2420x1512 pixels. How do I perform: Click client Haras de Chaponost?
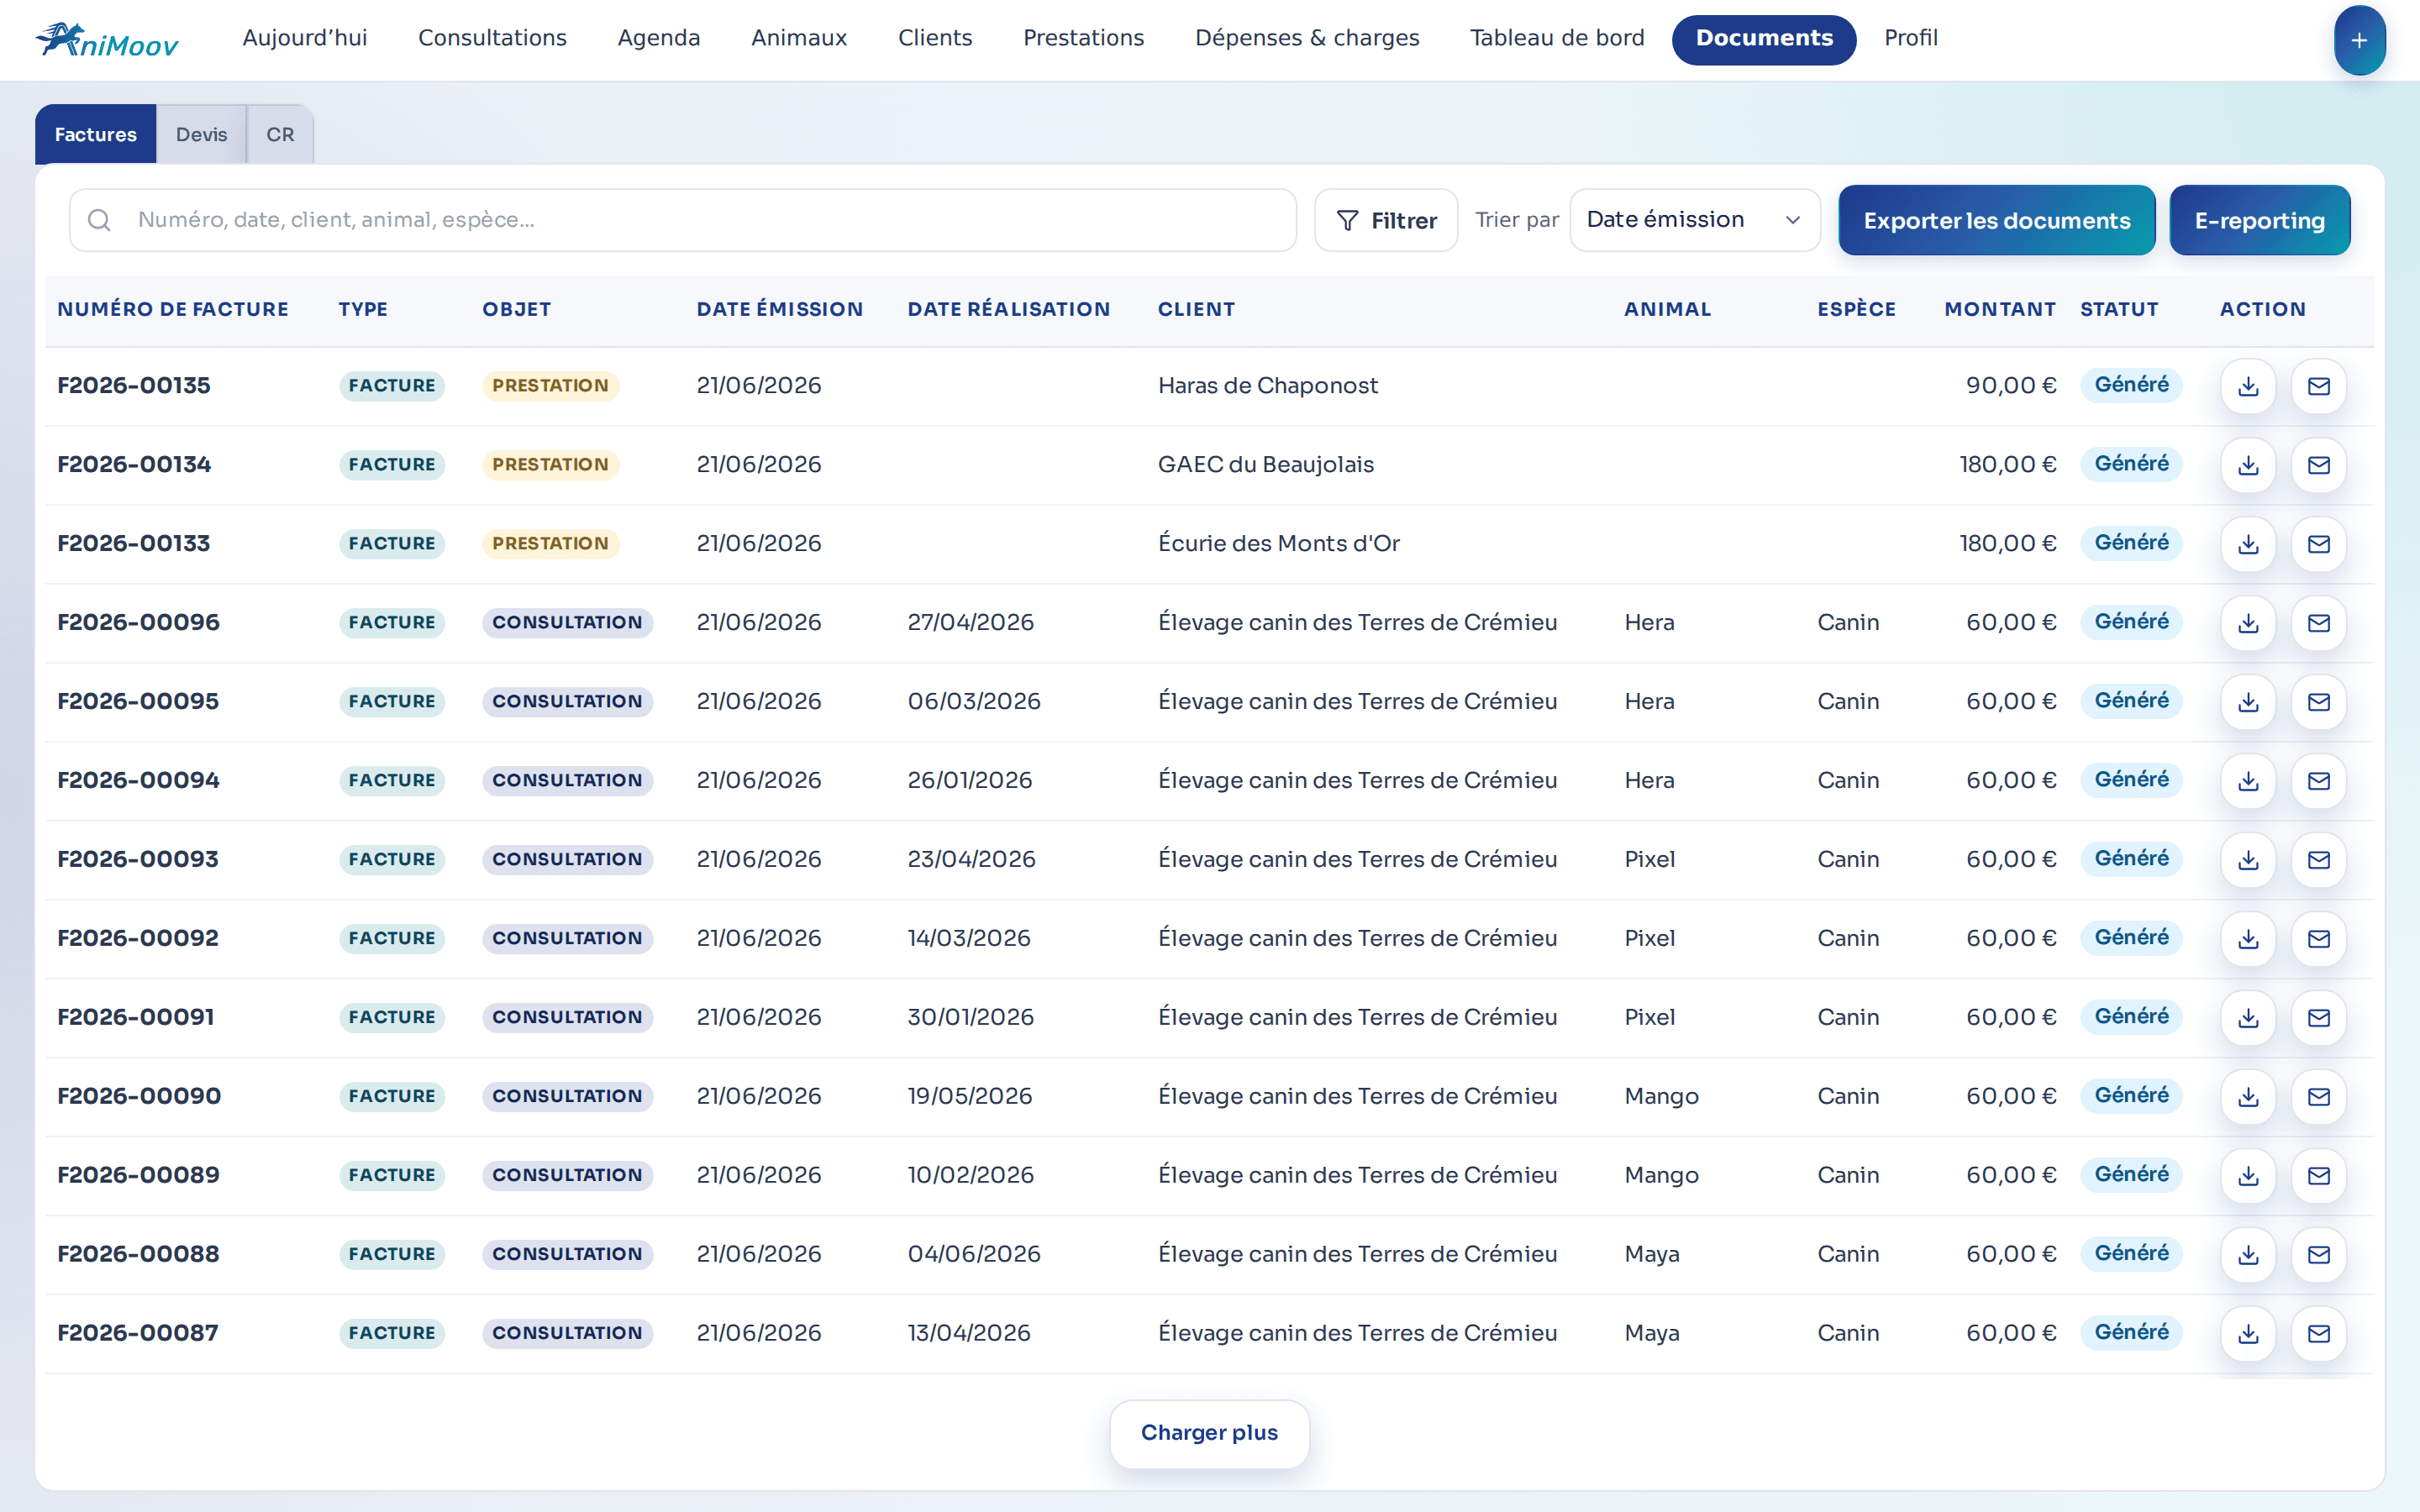click(1268, 386)
